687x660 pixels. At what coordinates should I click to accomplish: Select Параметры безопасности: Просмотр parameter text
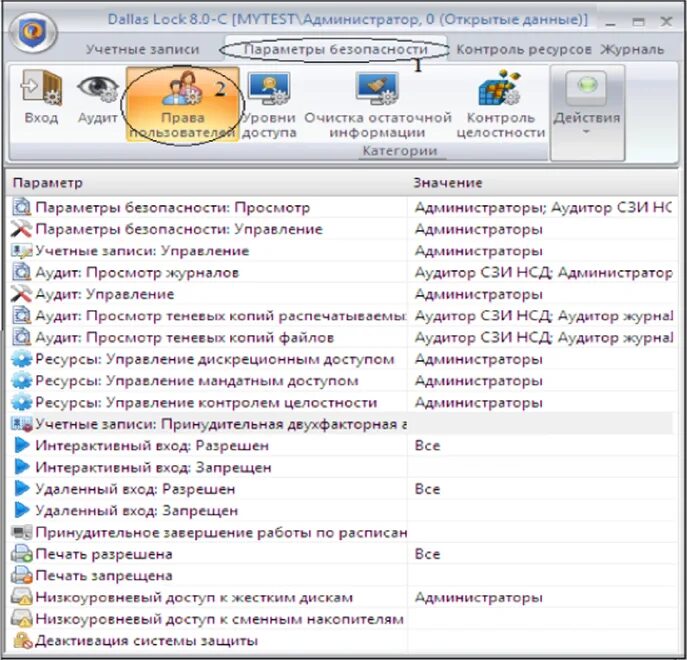pos(173,207)
